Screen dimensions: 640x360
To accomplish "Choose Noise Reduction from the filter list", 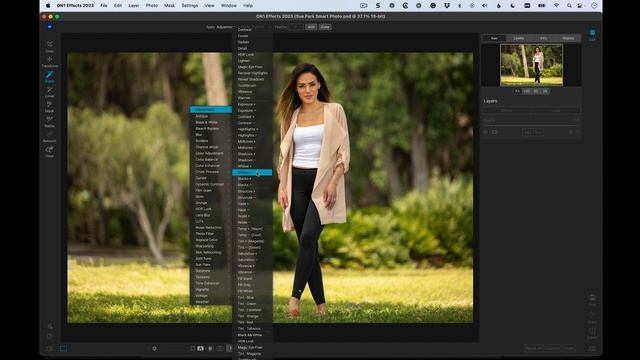I will 211,227.
